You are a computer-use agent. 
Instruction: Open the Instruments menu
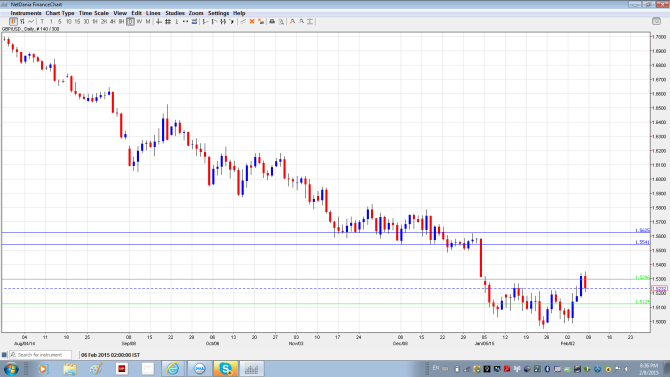pos(26,13)
